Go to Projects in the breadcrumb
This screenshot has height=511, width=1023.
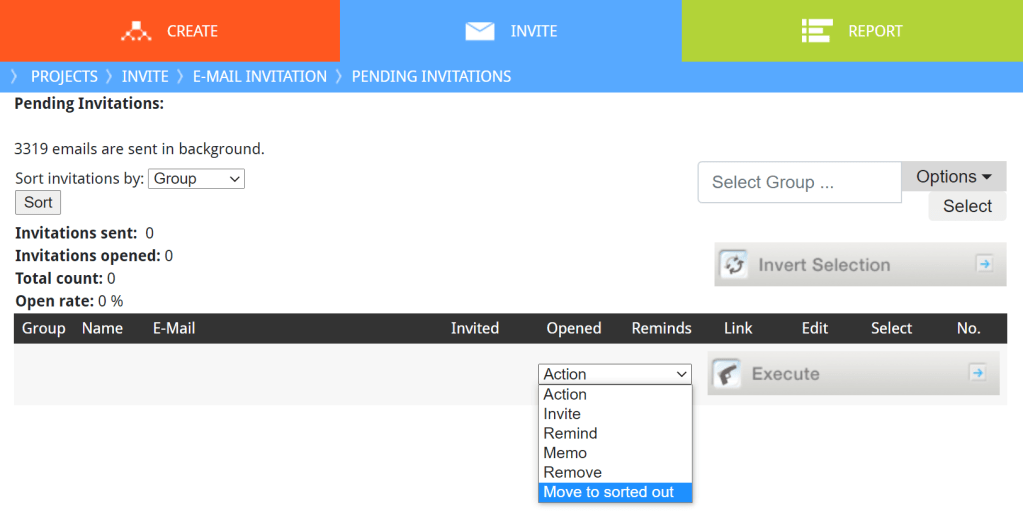tap(64, 76)
